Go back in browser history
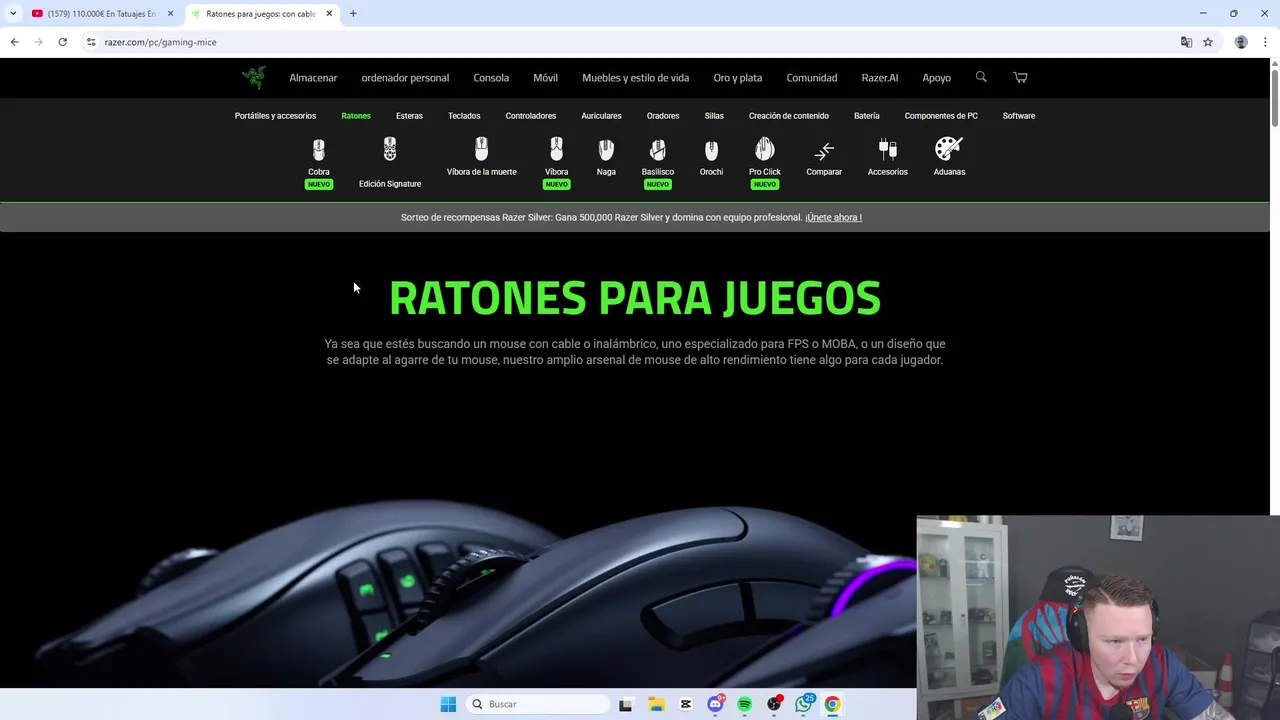The image size is (1280, 720). 14,42
